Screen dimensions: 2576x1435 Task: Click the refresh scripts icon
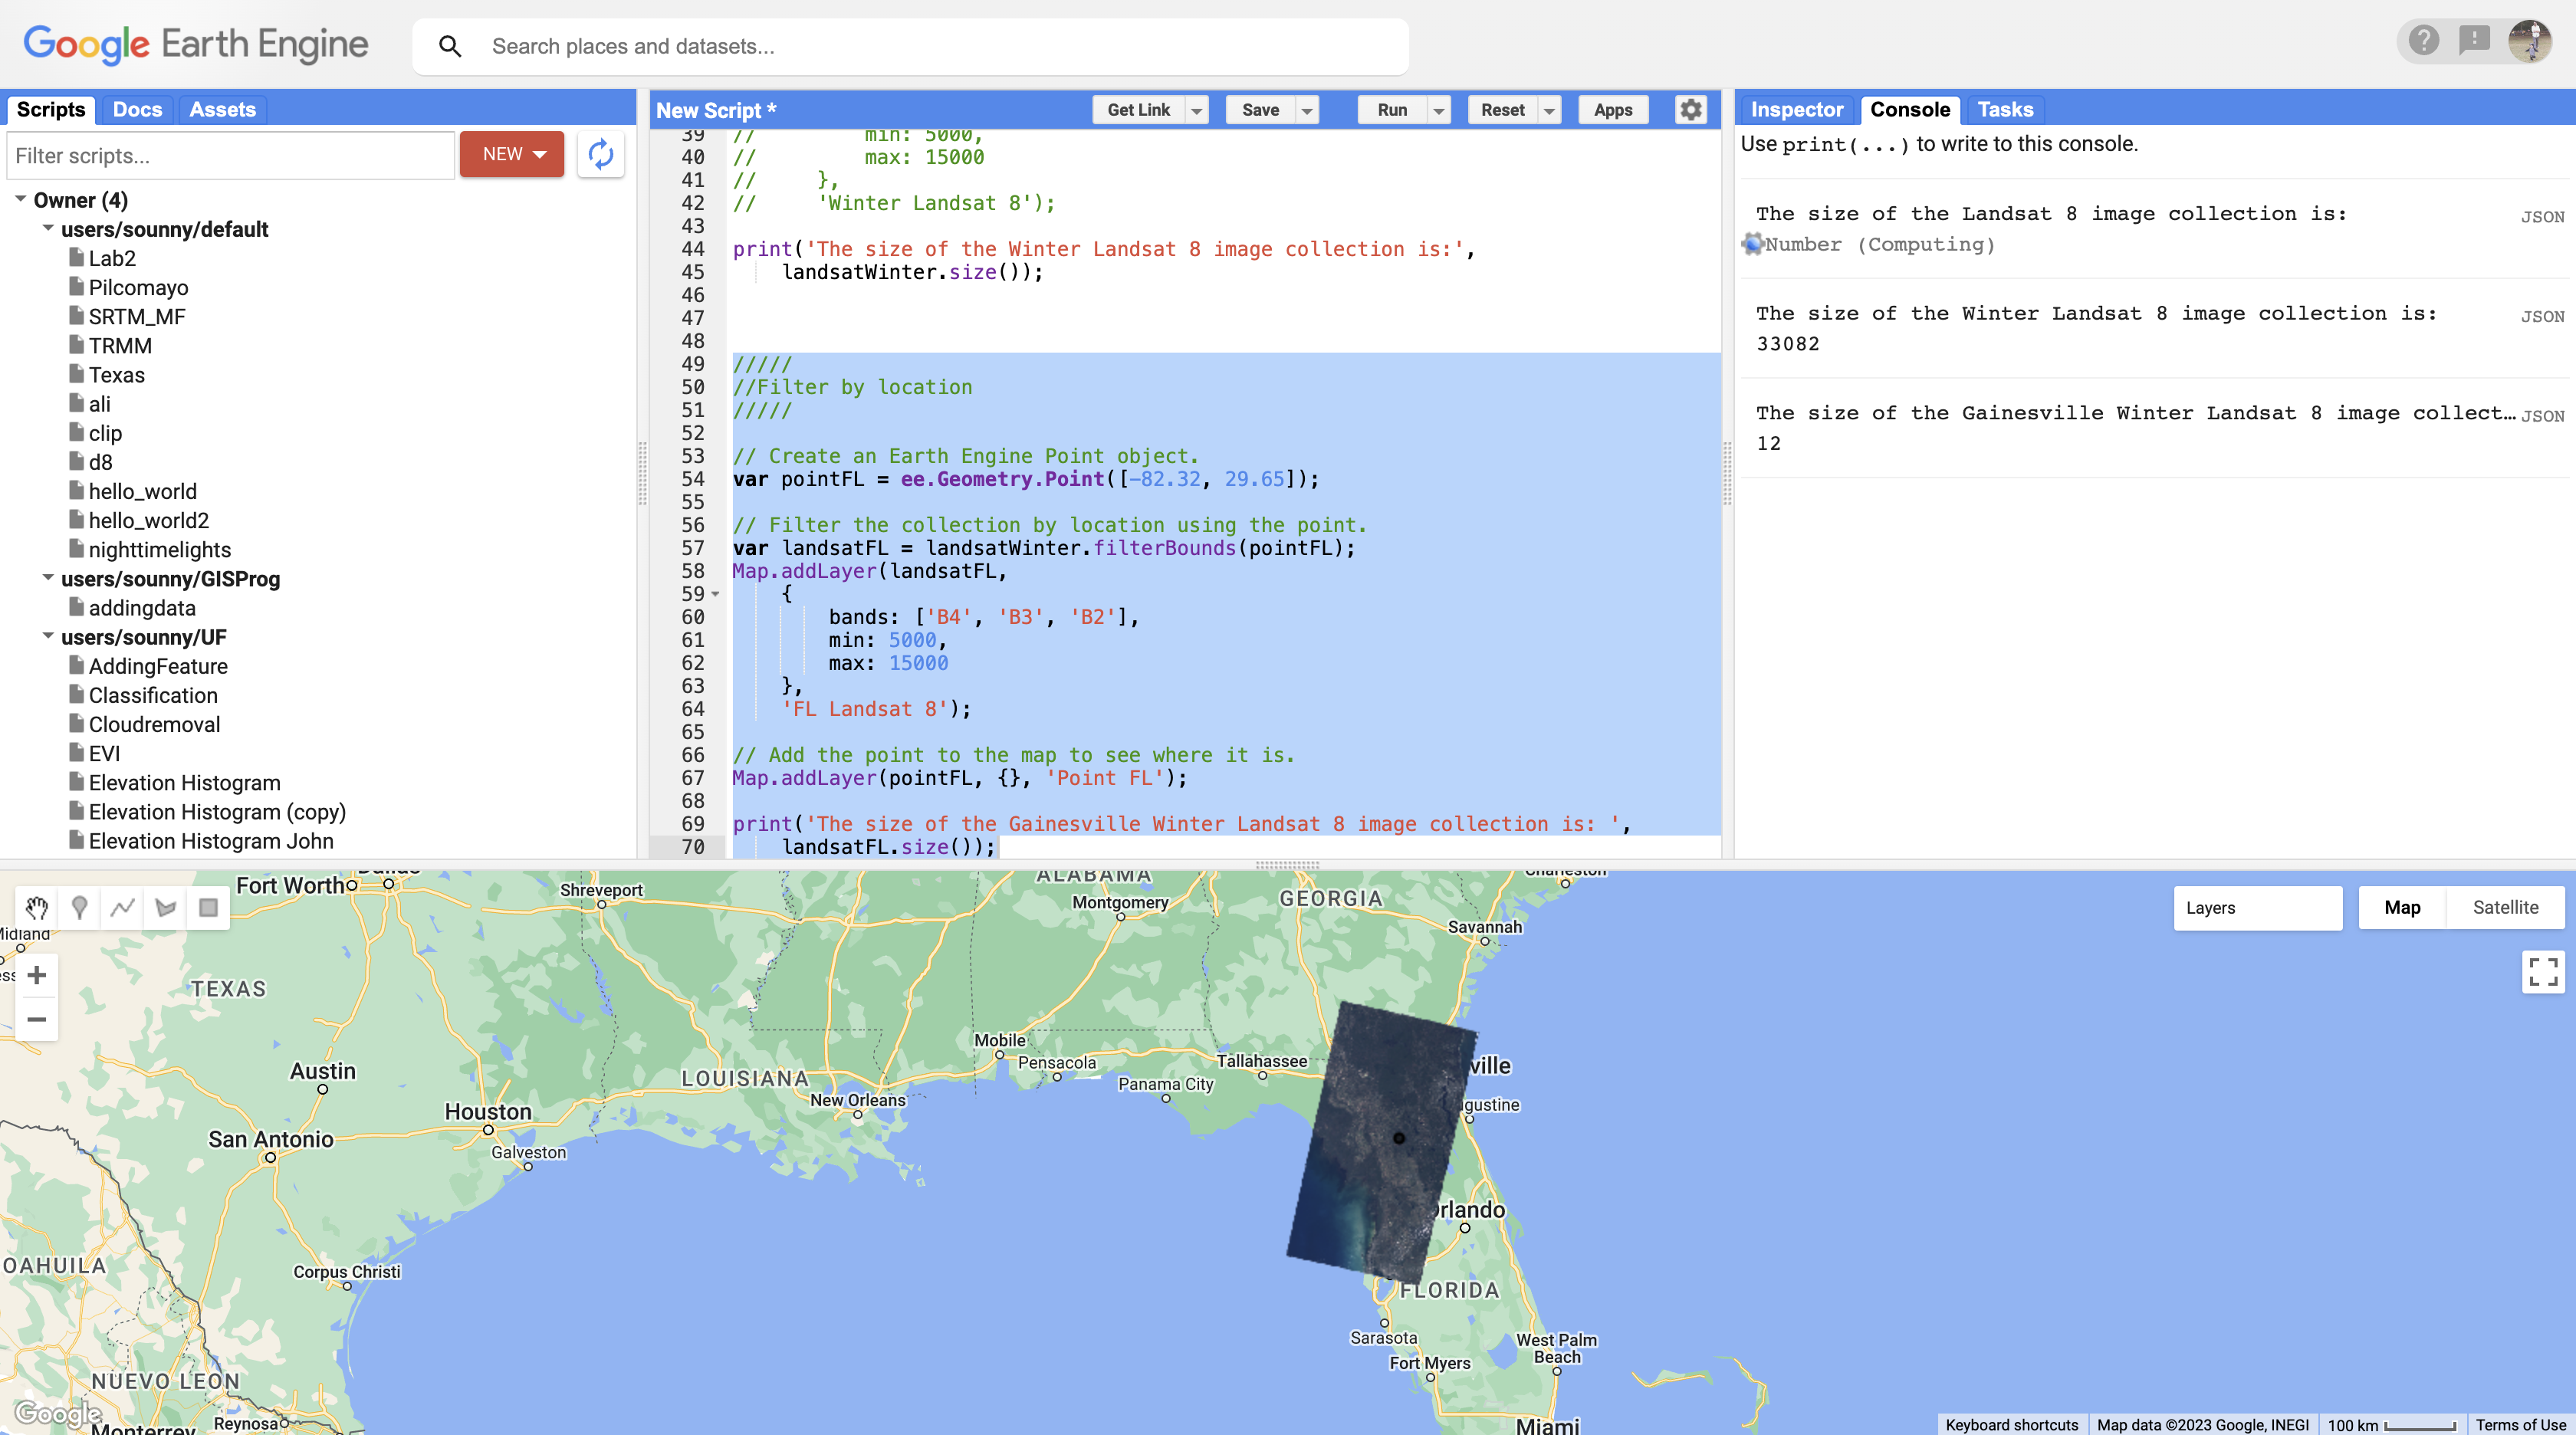(x=600, y=154)
